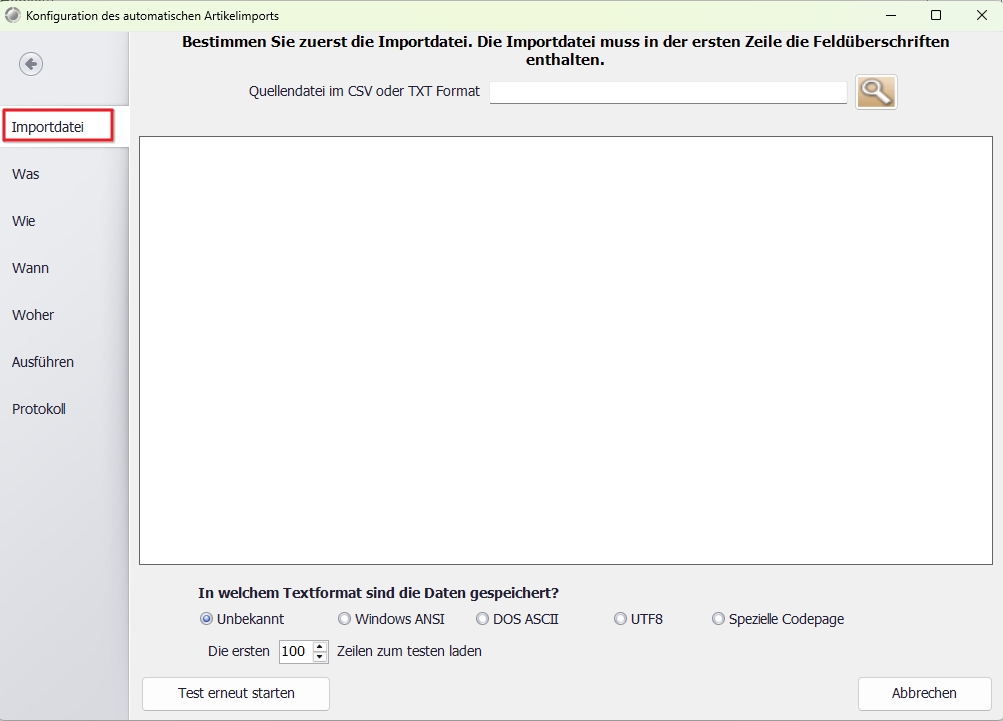Increase the test line count
Image resolution: width=1003 pixels, height=721 pixels.
click(320, 646)
